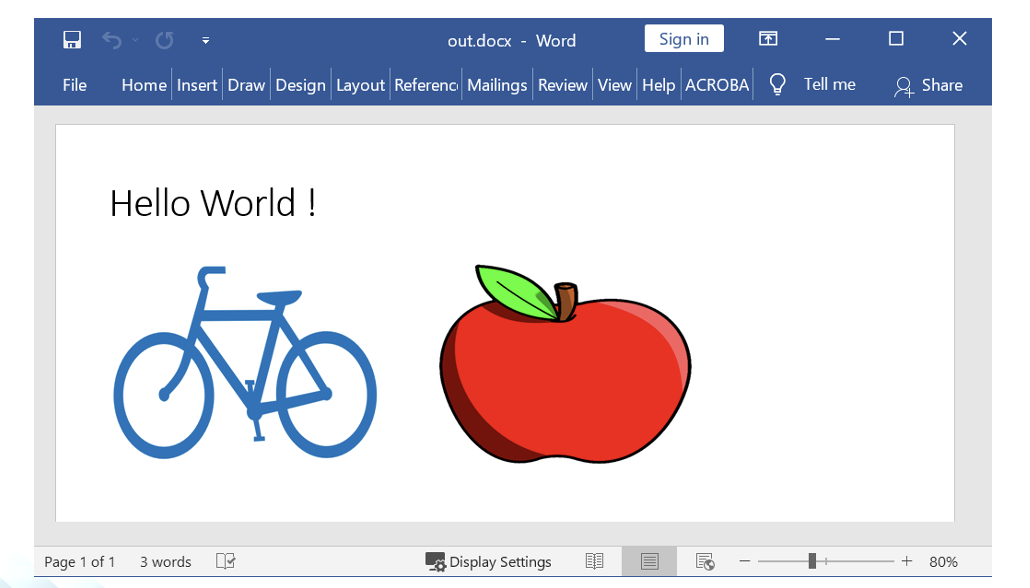Click the zoom out minus icon
The height and width of the screenshot is (588, 1030).
[744, 562]
